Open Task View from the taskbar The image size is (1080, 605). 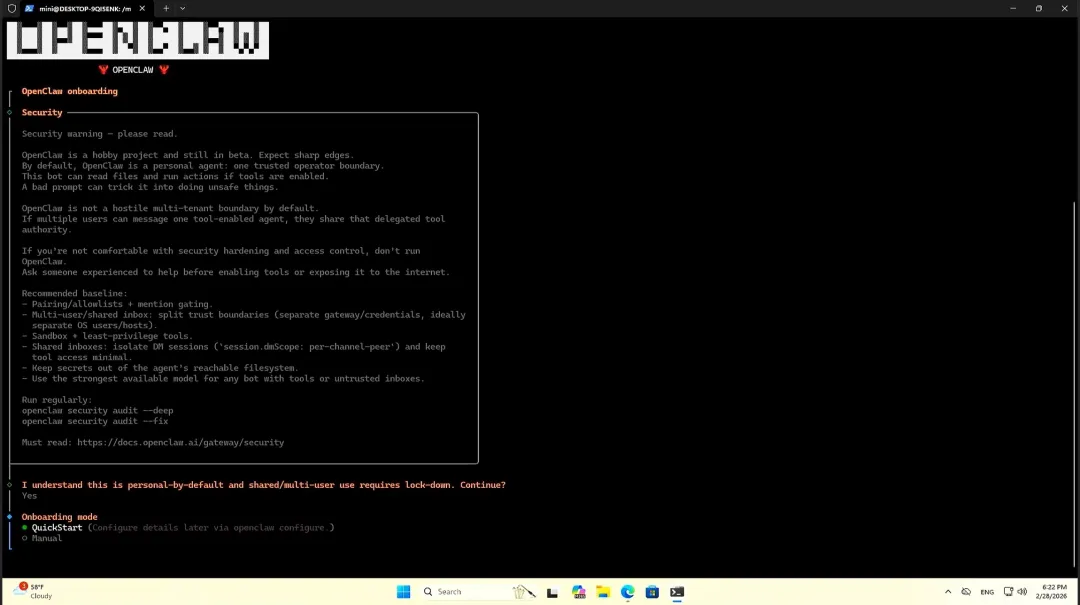click(x=552, y=592)
